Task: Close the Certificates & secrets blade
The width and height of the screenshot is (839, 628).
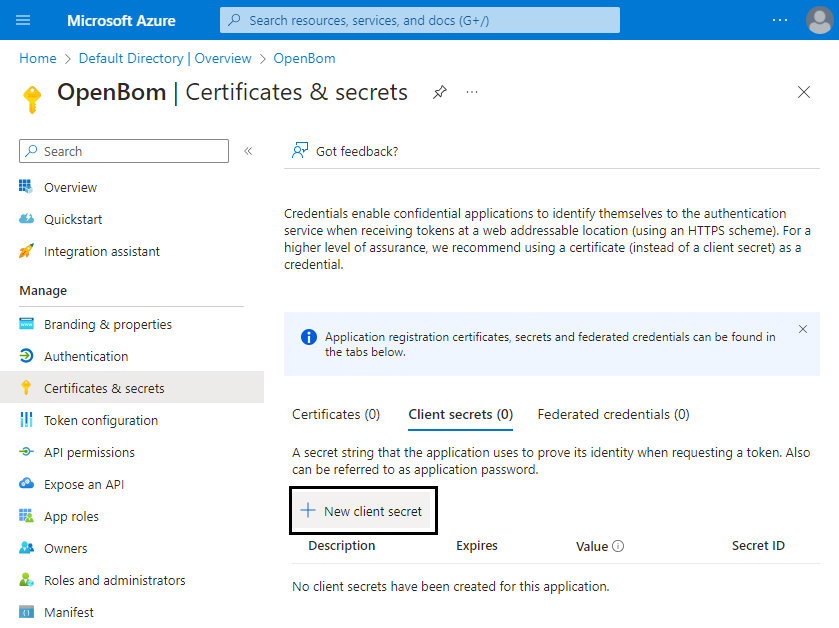Action: point(804,92)
